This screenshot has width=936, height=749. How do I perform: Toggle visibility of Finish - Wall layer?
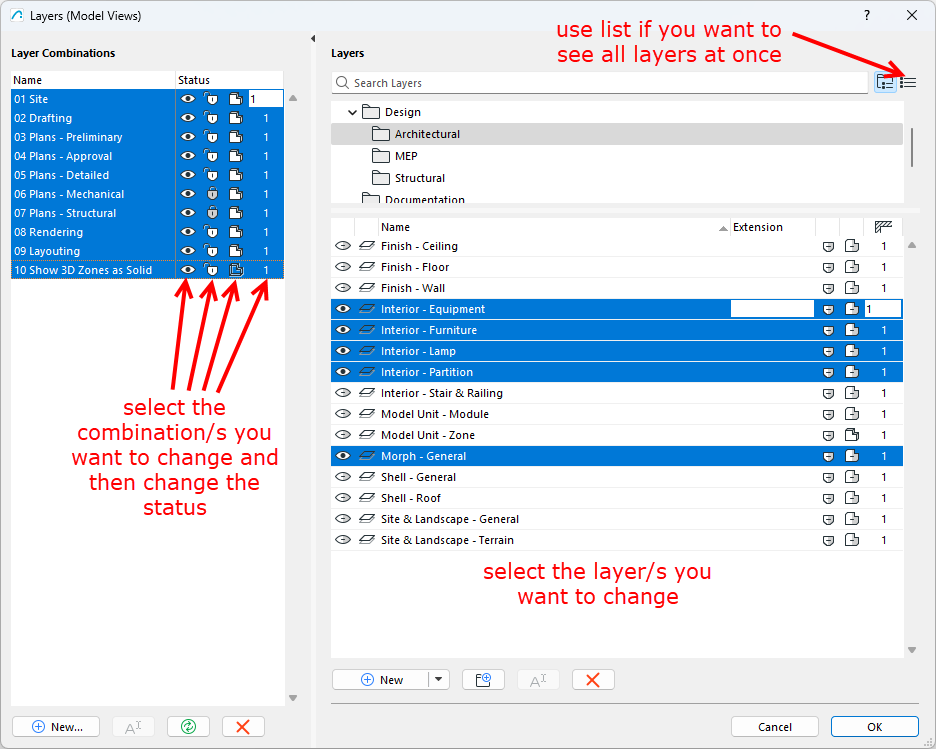343,288
